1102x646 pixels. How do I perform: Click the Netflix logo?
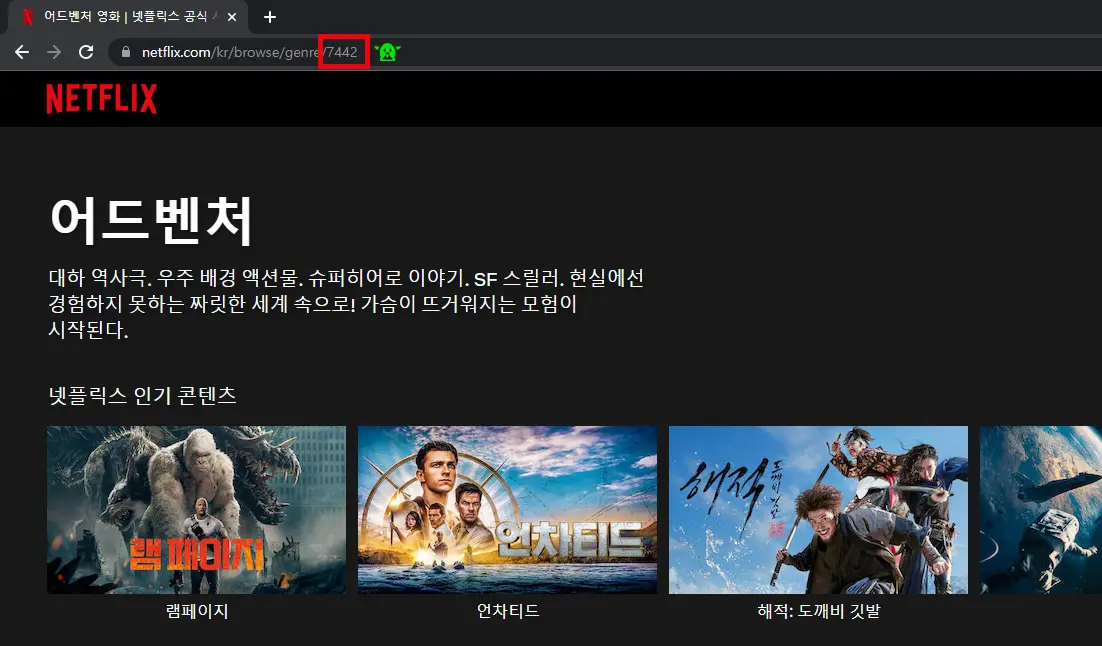102,99
